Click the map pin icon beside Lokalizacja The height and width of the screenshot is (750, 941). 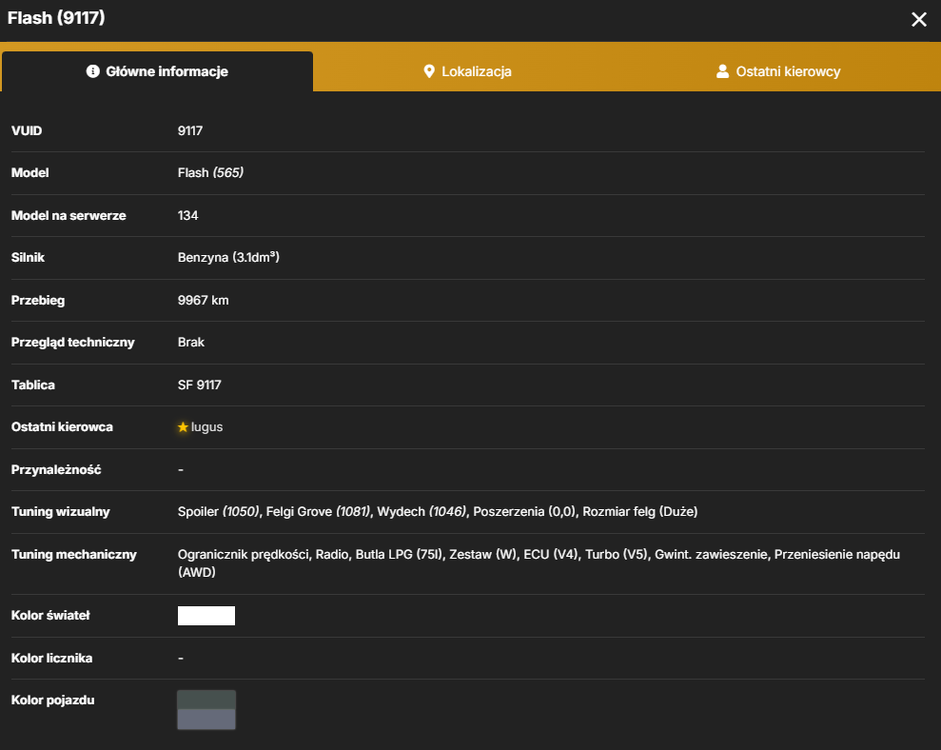pos(429,71)
